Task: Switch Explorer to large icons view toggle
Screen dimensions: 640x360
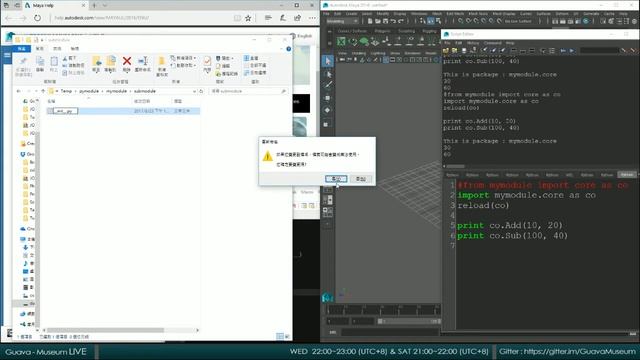Action: coord(287,336)
